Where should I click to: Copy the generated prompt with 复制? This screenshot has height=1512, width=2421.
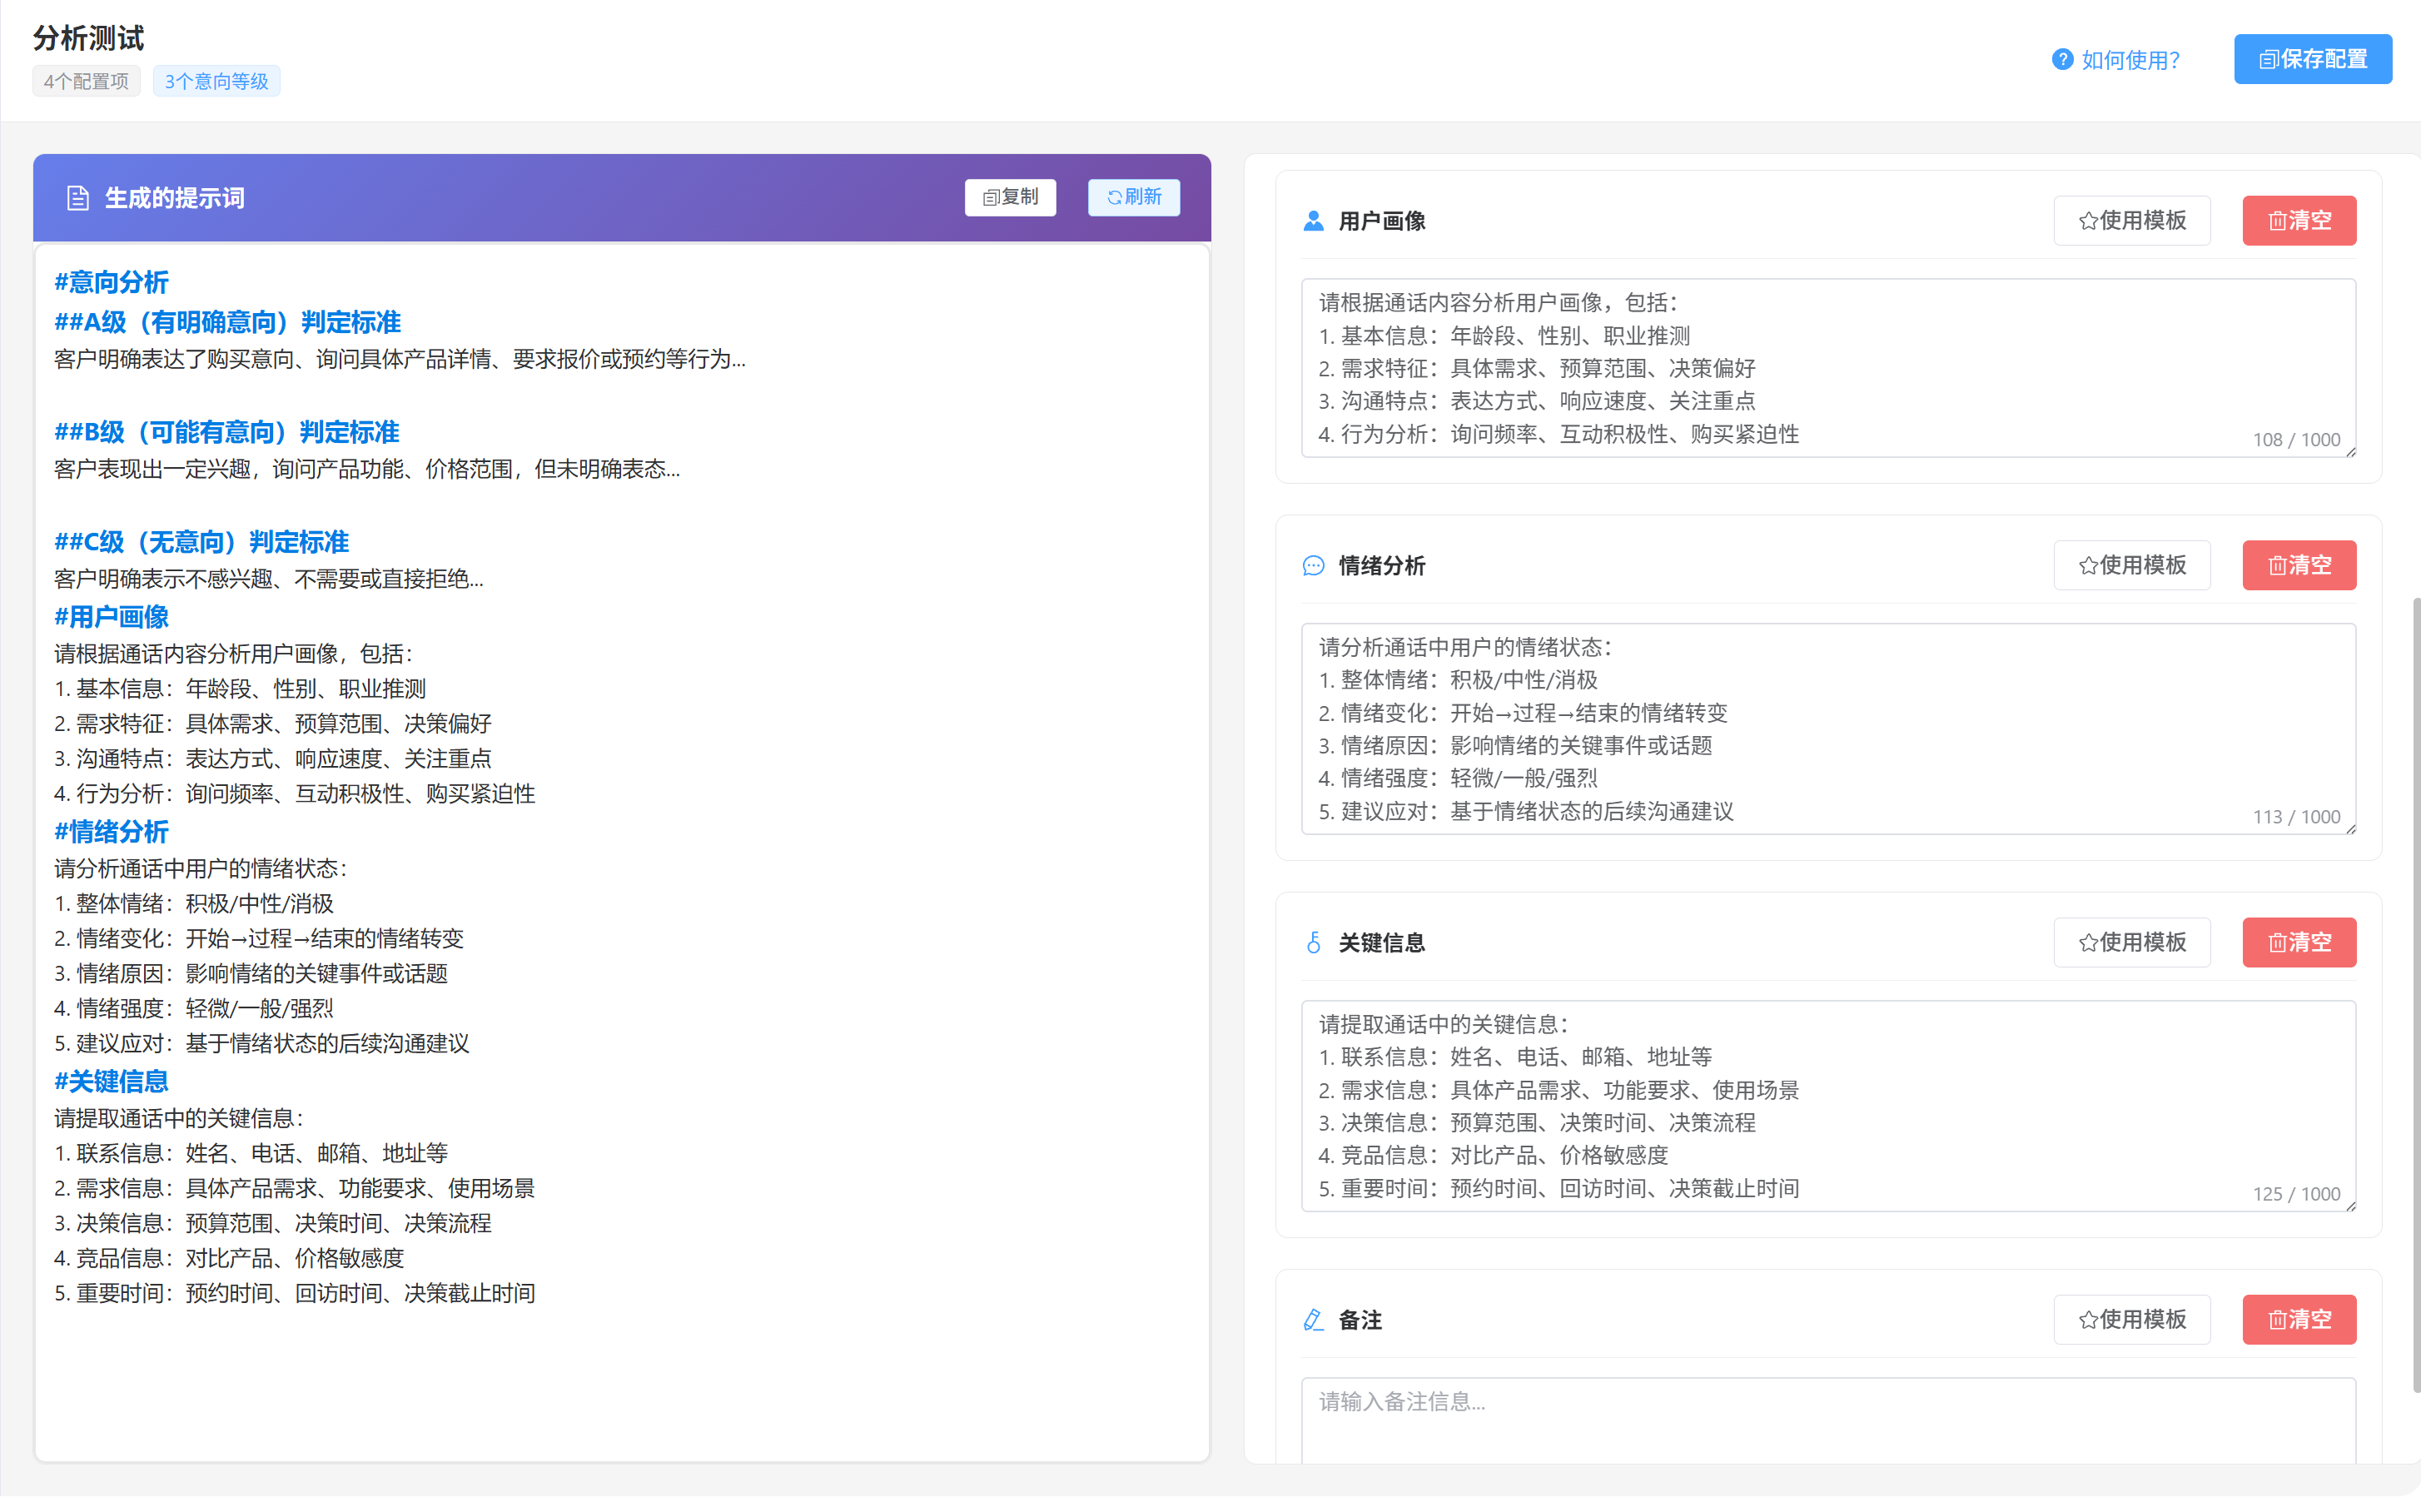(x=1010, y=197)
